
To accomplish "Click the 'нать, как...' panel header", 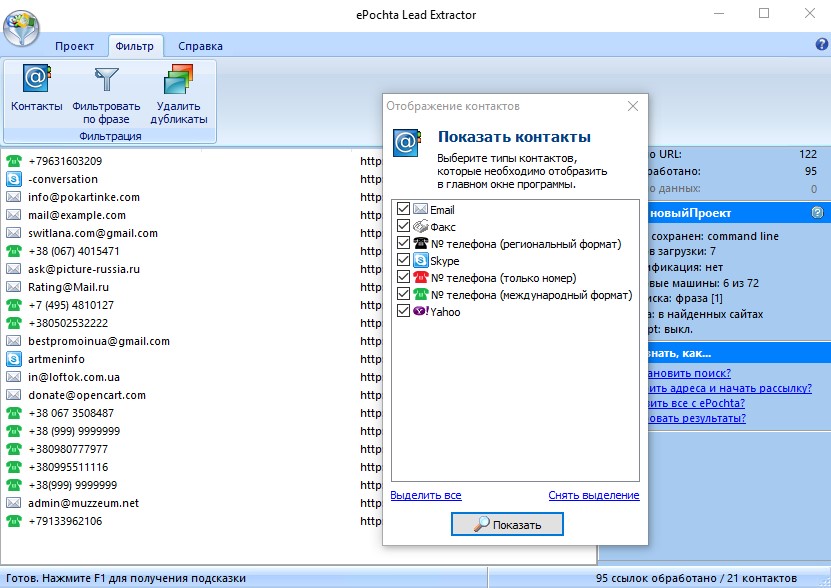I will tap(739, 353).
